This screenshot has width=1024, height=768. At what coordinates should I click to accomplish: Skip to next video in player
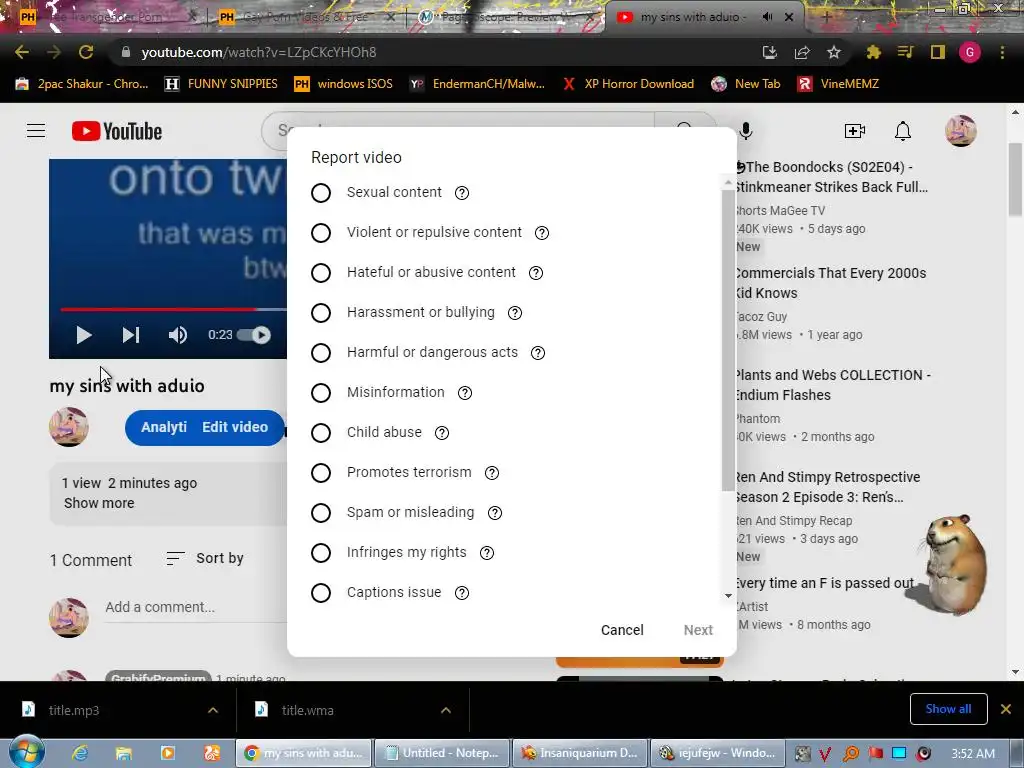point(131,335)
